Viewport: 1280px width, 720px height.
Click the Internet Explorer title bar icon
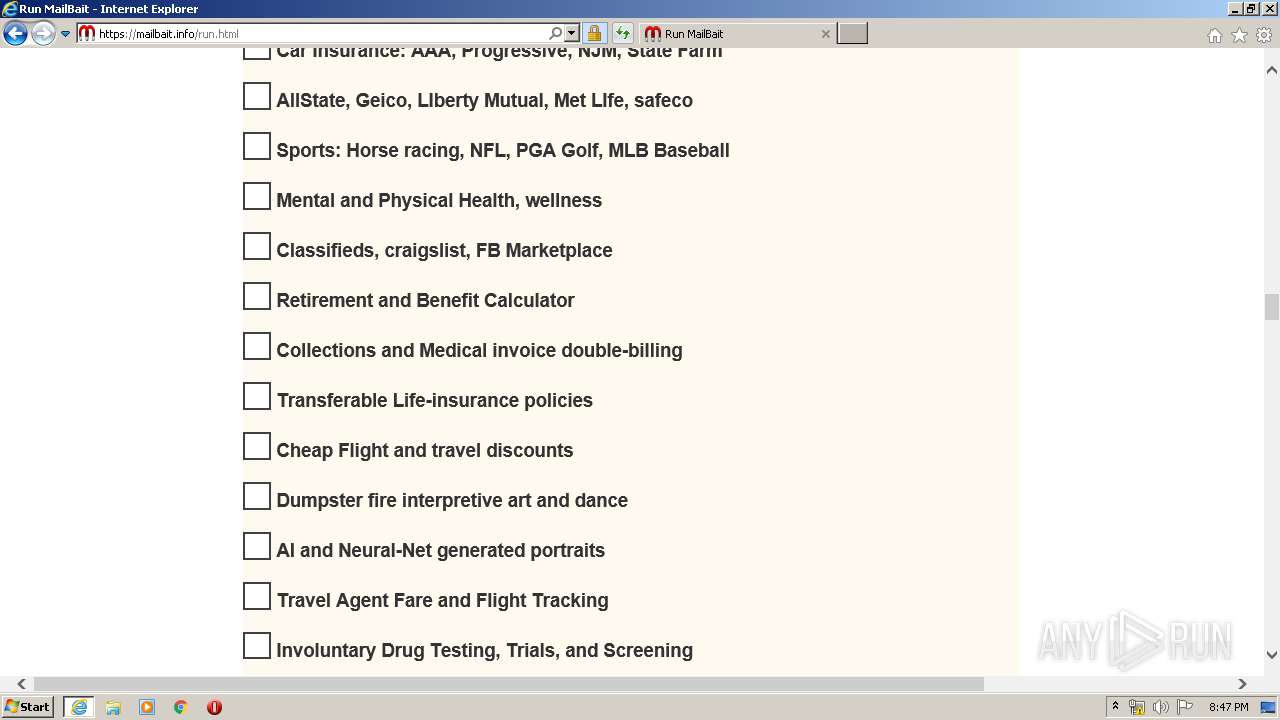(x=10, y=9)
